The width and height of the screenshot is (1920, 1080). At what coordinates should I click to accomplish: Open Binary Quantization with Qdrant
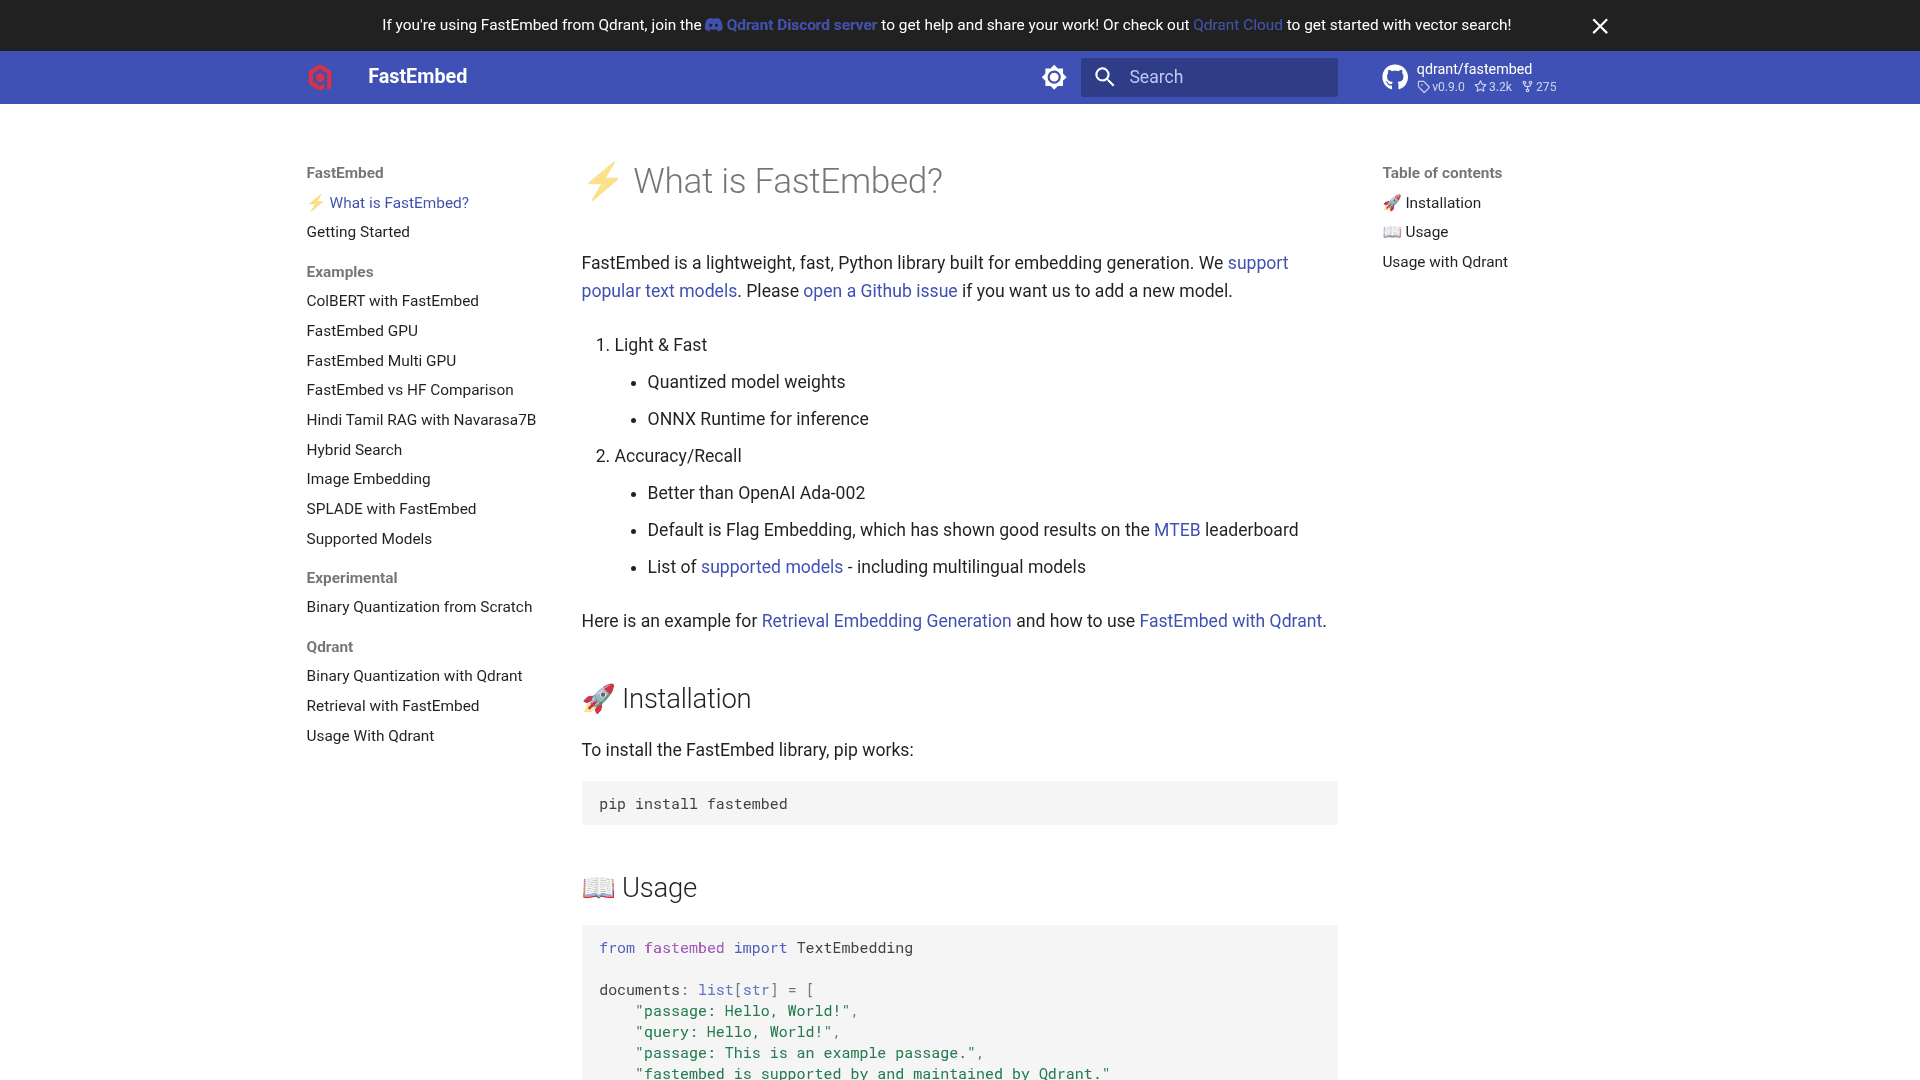coord(414,676)
